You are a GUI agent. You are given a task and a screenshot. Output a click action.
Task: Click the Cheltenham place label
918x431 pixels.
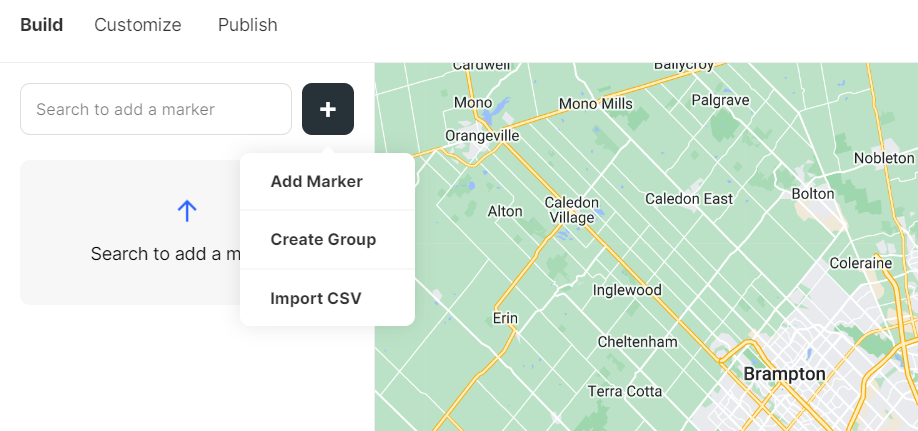point(638,341)
